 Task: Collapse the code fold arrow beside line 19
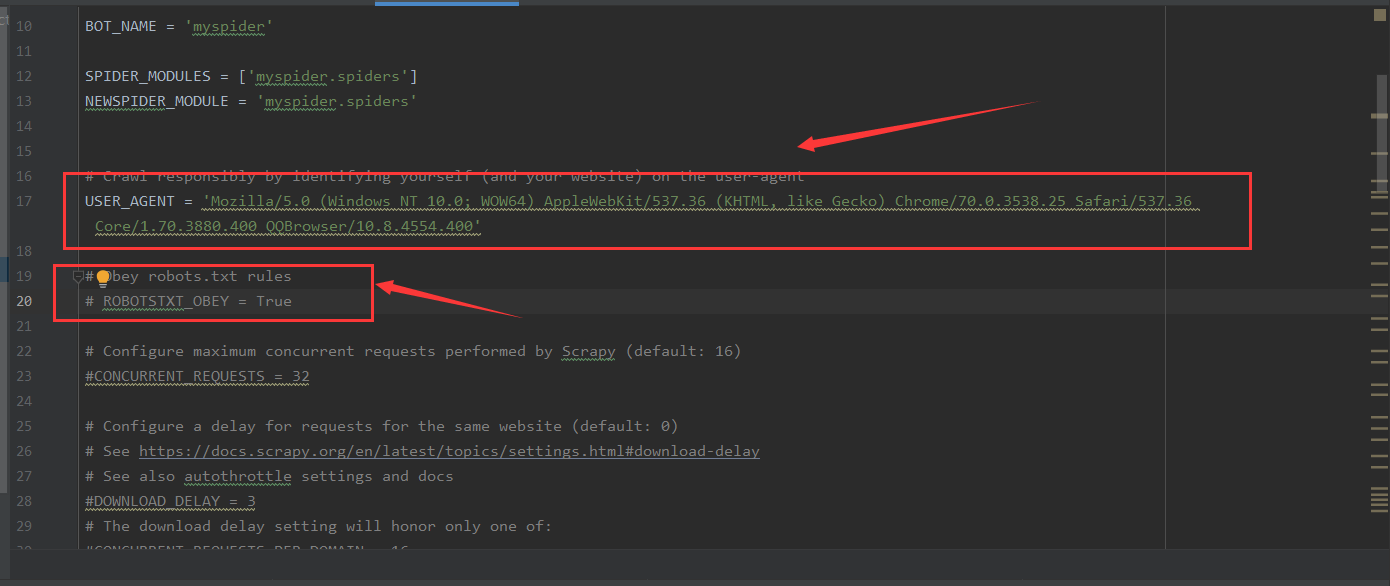pyautogui.click(x=78, y=277)
